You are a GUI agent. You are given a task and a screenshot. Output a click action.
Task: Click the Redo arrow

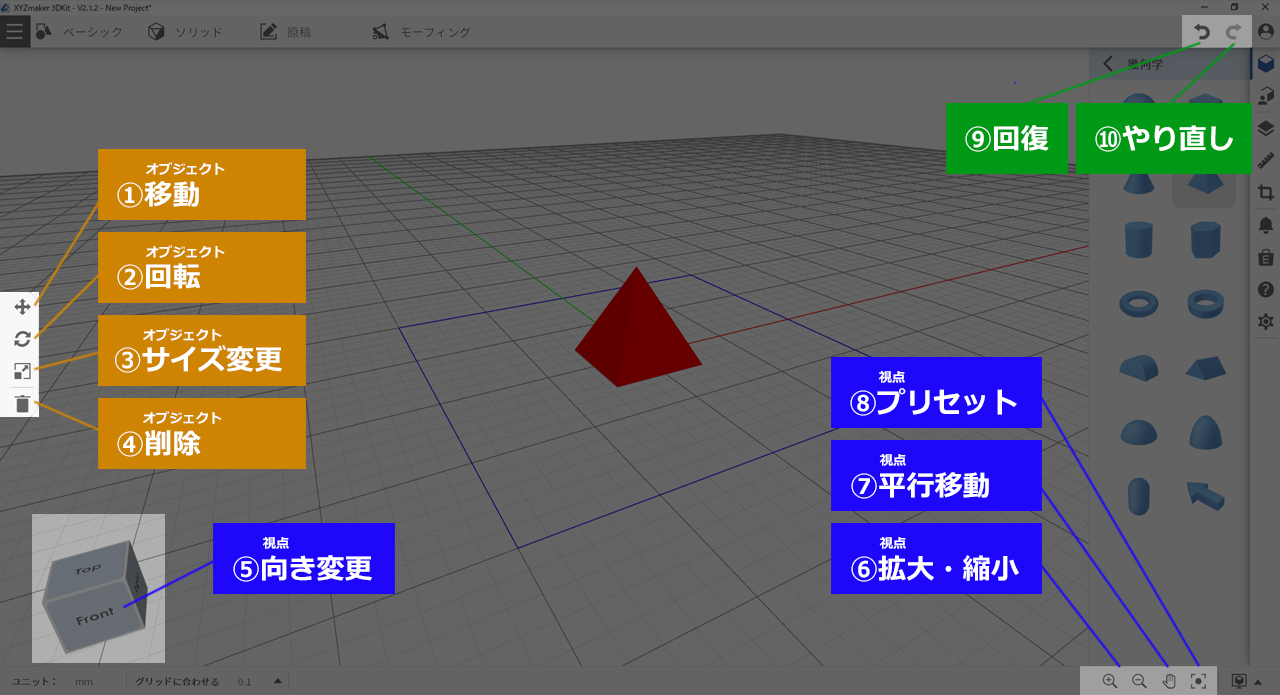[1235, 32]
